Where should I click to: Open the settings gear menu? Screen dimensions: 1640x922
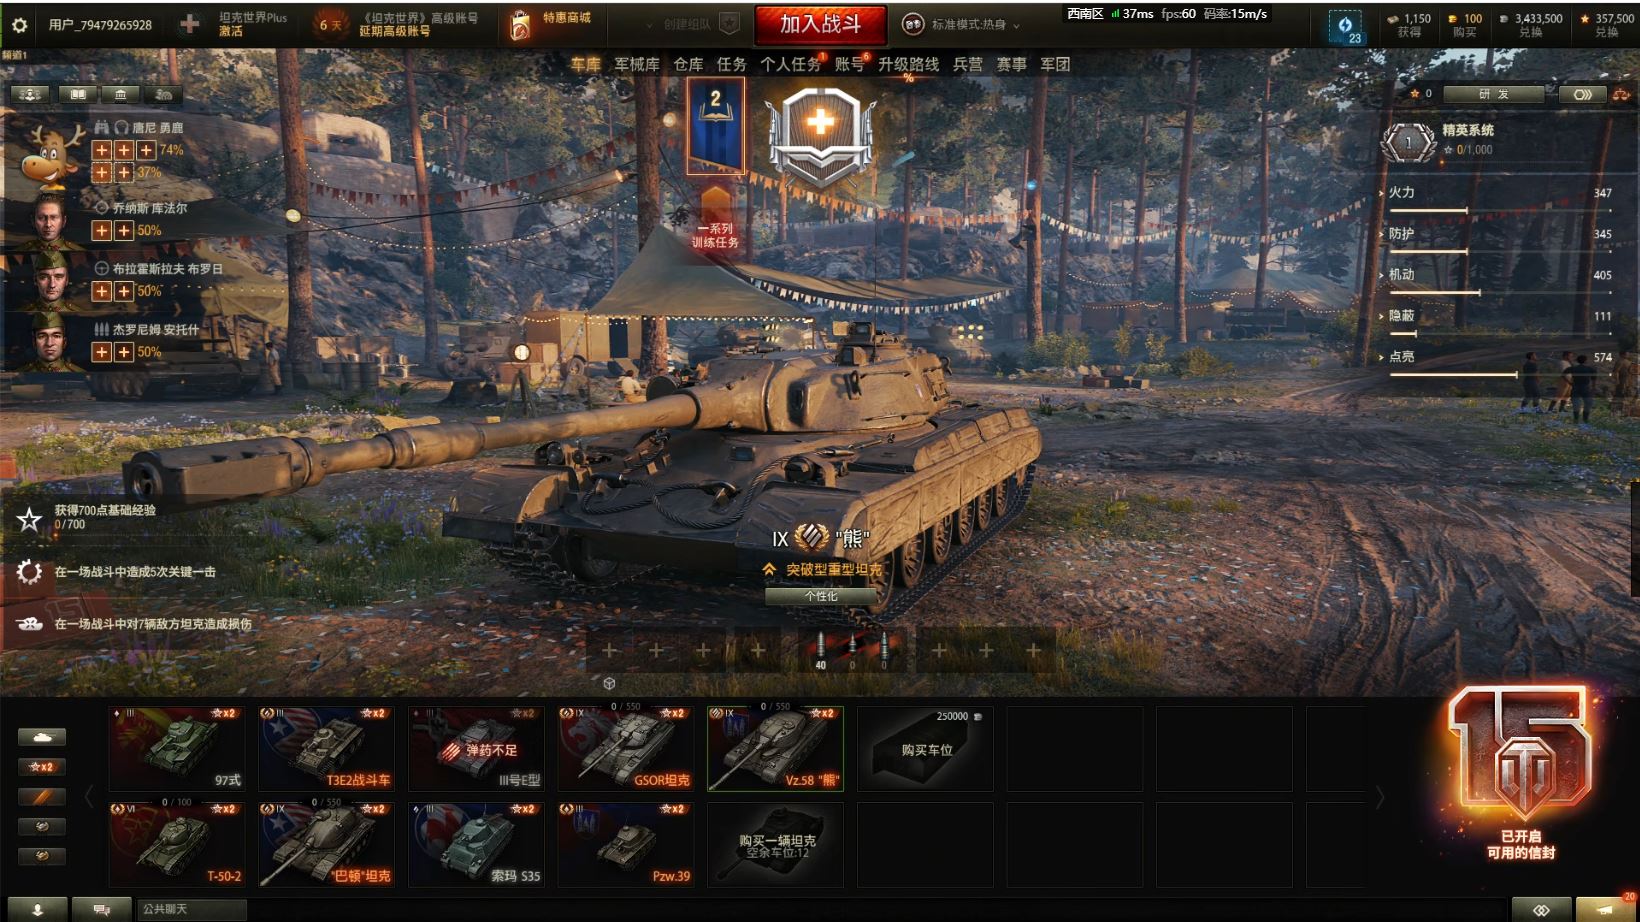pos(19,25)
